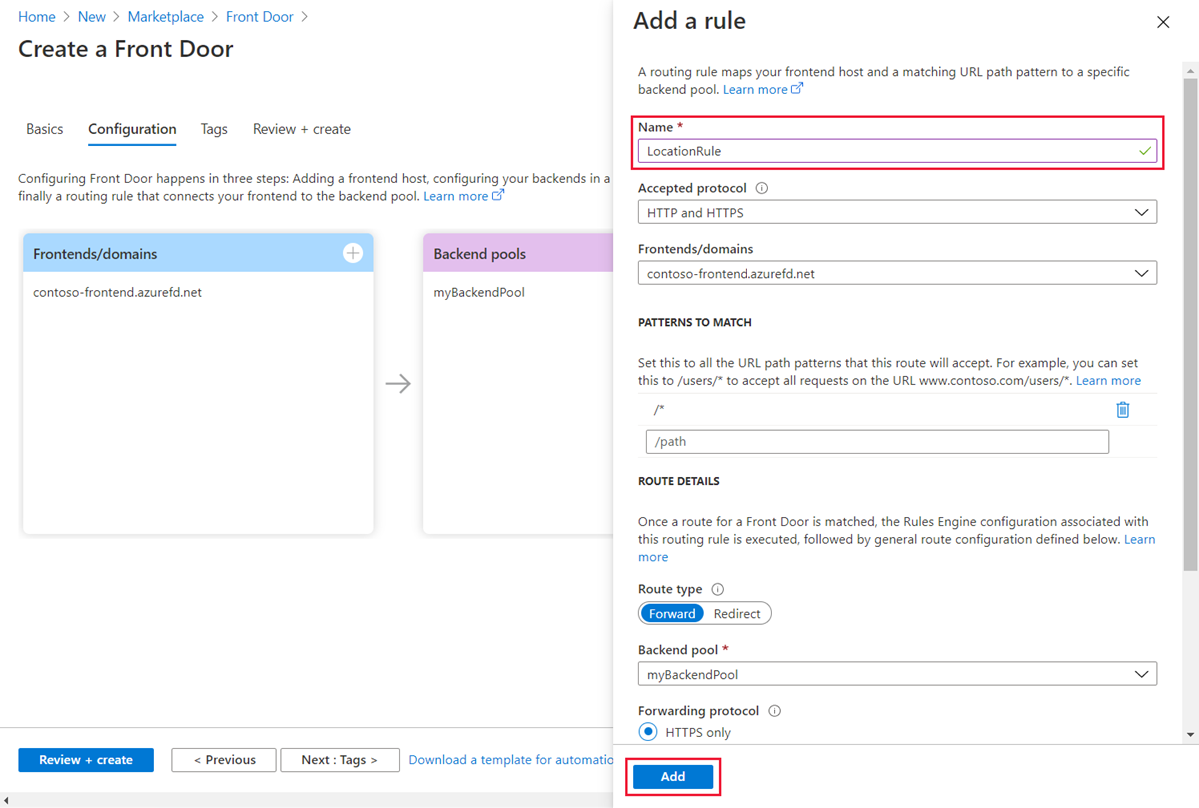Screen dimensions: 1199x808
Task: Select the Forward route type
Action: coord(672,614)
